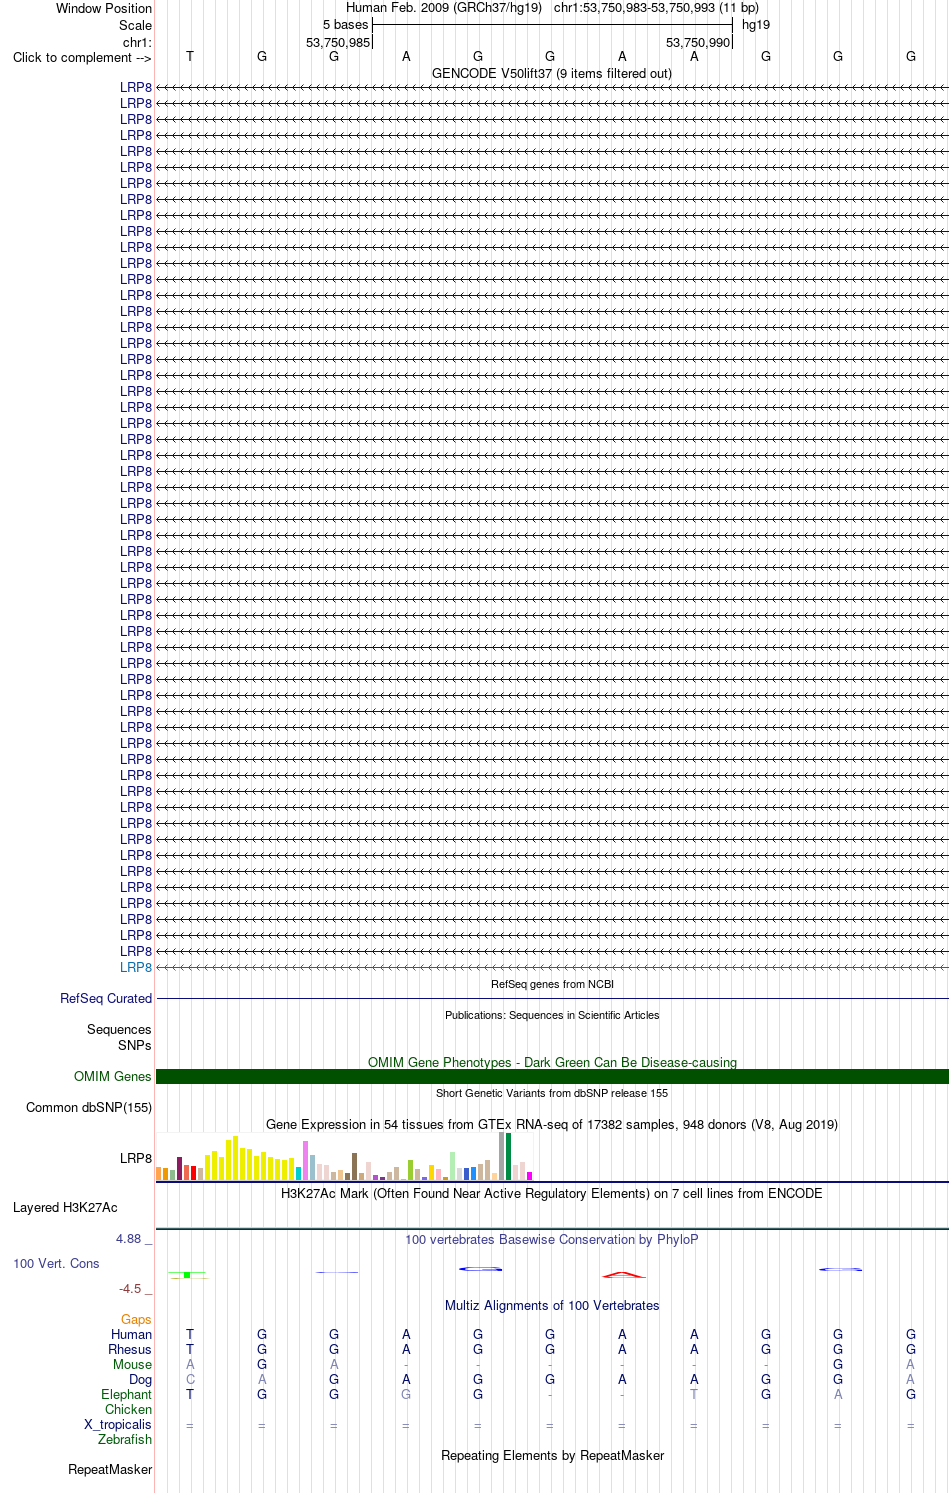Open Short Genetic Variants from dbSNP release 155
Viewport: 950px width, 1493px height.
point(552,1093)
